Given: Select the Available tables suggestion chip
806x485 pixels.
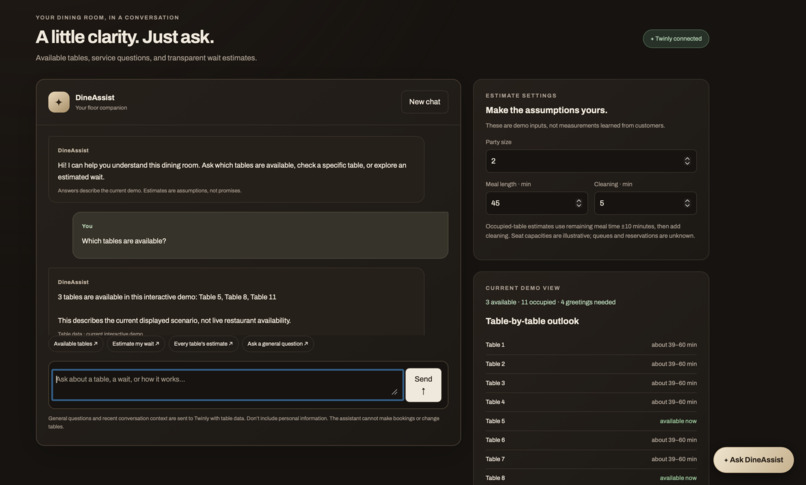Looking at the screenshot, I should tap(76, 344).
